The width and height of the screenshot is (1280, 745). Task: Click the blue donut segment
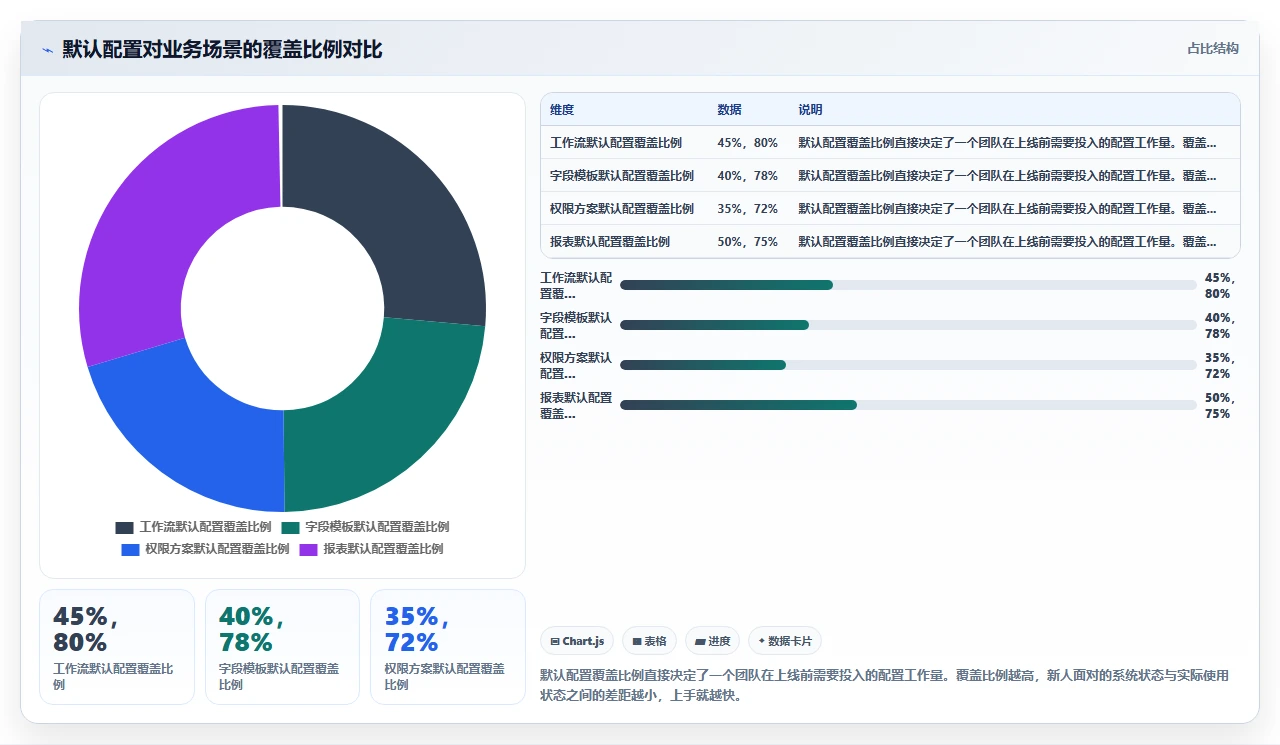point(190,430)
